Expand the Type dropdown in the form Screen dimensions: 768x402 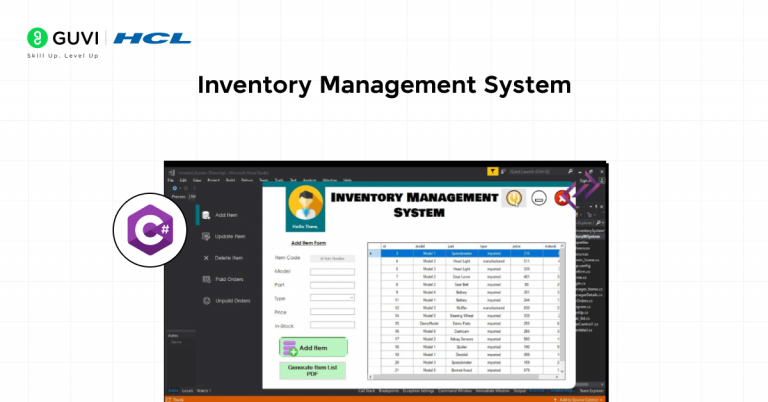click(332, 297)
